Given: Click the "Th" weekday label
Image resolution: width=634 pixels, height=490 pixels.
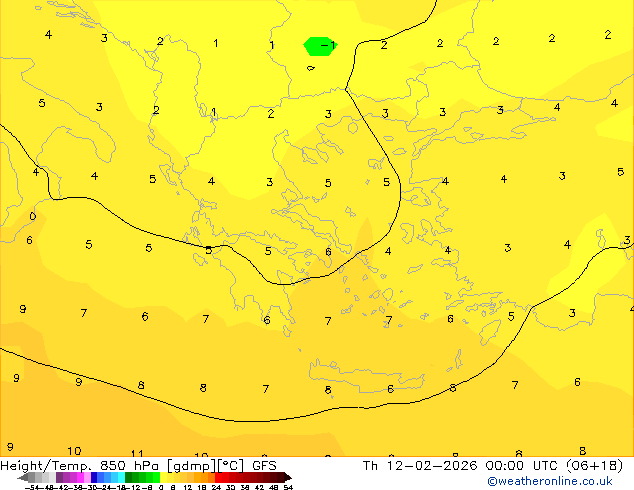Looking at the screenshot, I should (x=370, y=466).
